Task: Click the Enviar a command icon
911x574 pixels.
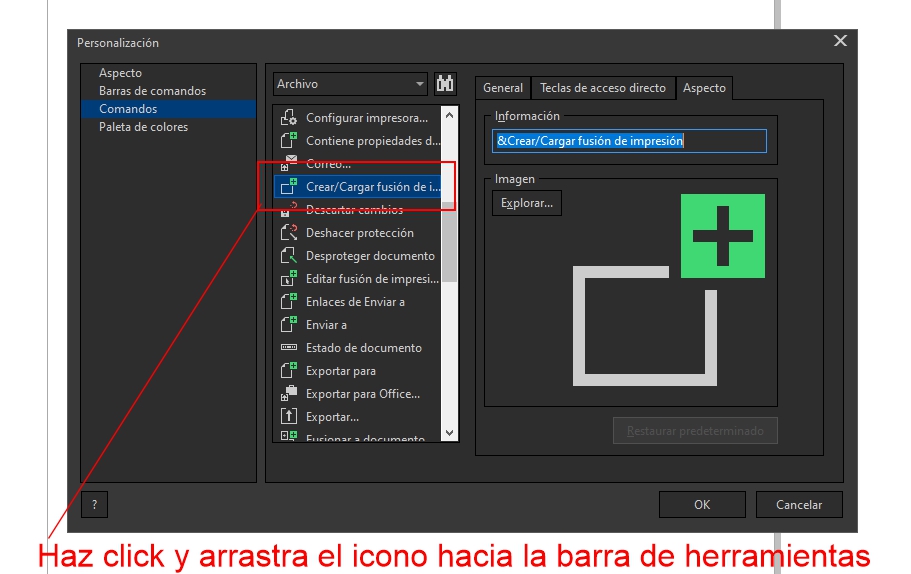Action: point(289,325)
